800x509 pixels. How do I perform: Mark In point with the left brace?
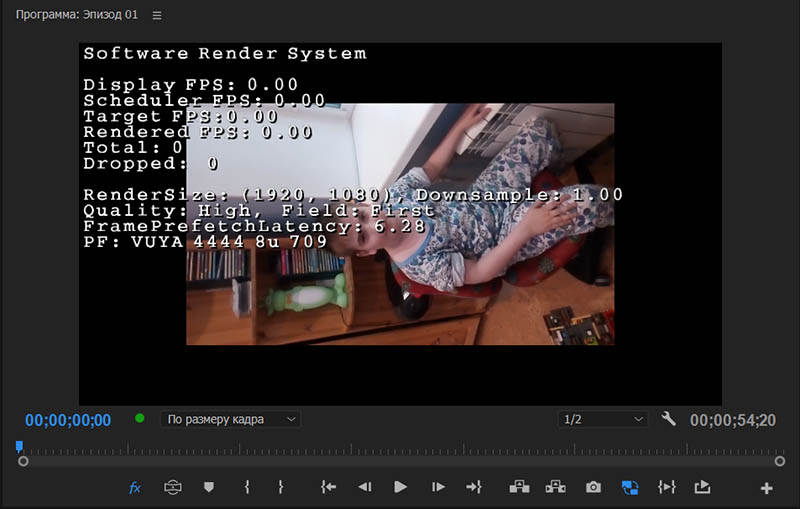pyautogui.click(x=247, y=487)
